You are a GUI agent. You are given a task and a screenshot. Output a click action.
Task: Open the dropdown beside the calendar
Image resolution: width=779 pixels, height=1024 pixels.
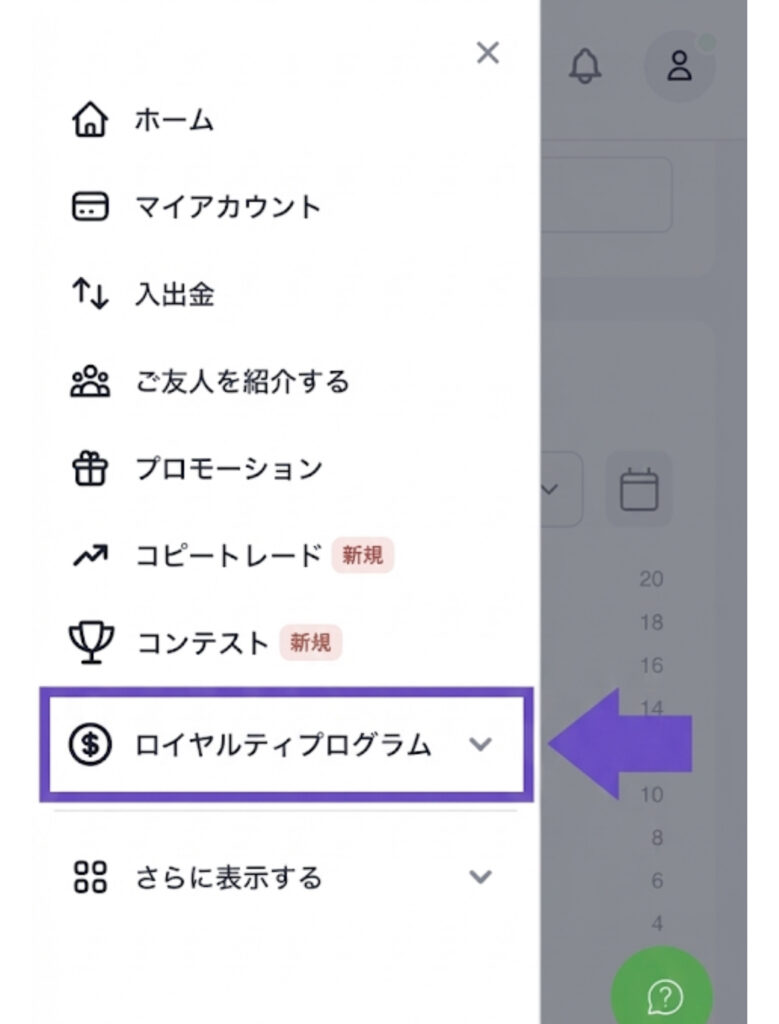tap(553, 489)
